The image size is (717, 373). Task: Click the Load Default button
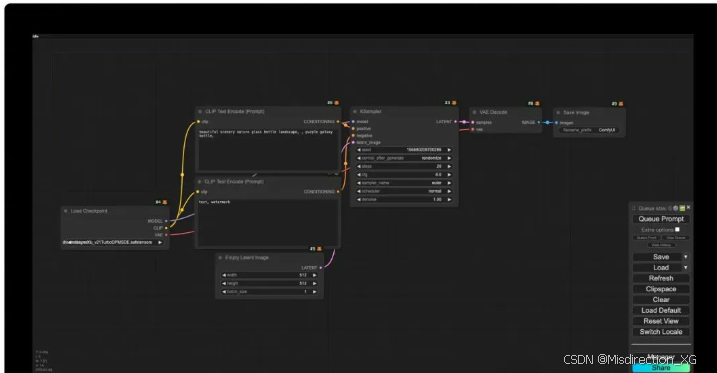click(661, 310)
